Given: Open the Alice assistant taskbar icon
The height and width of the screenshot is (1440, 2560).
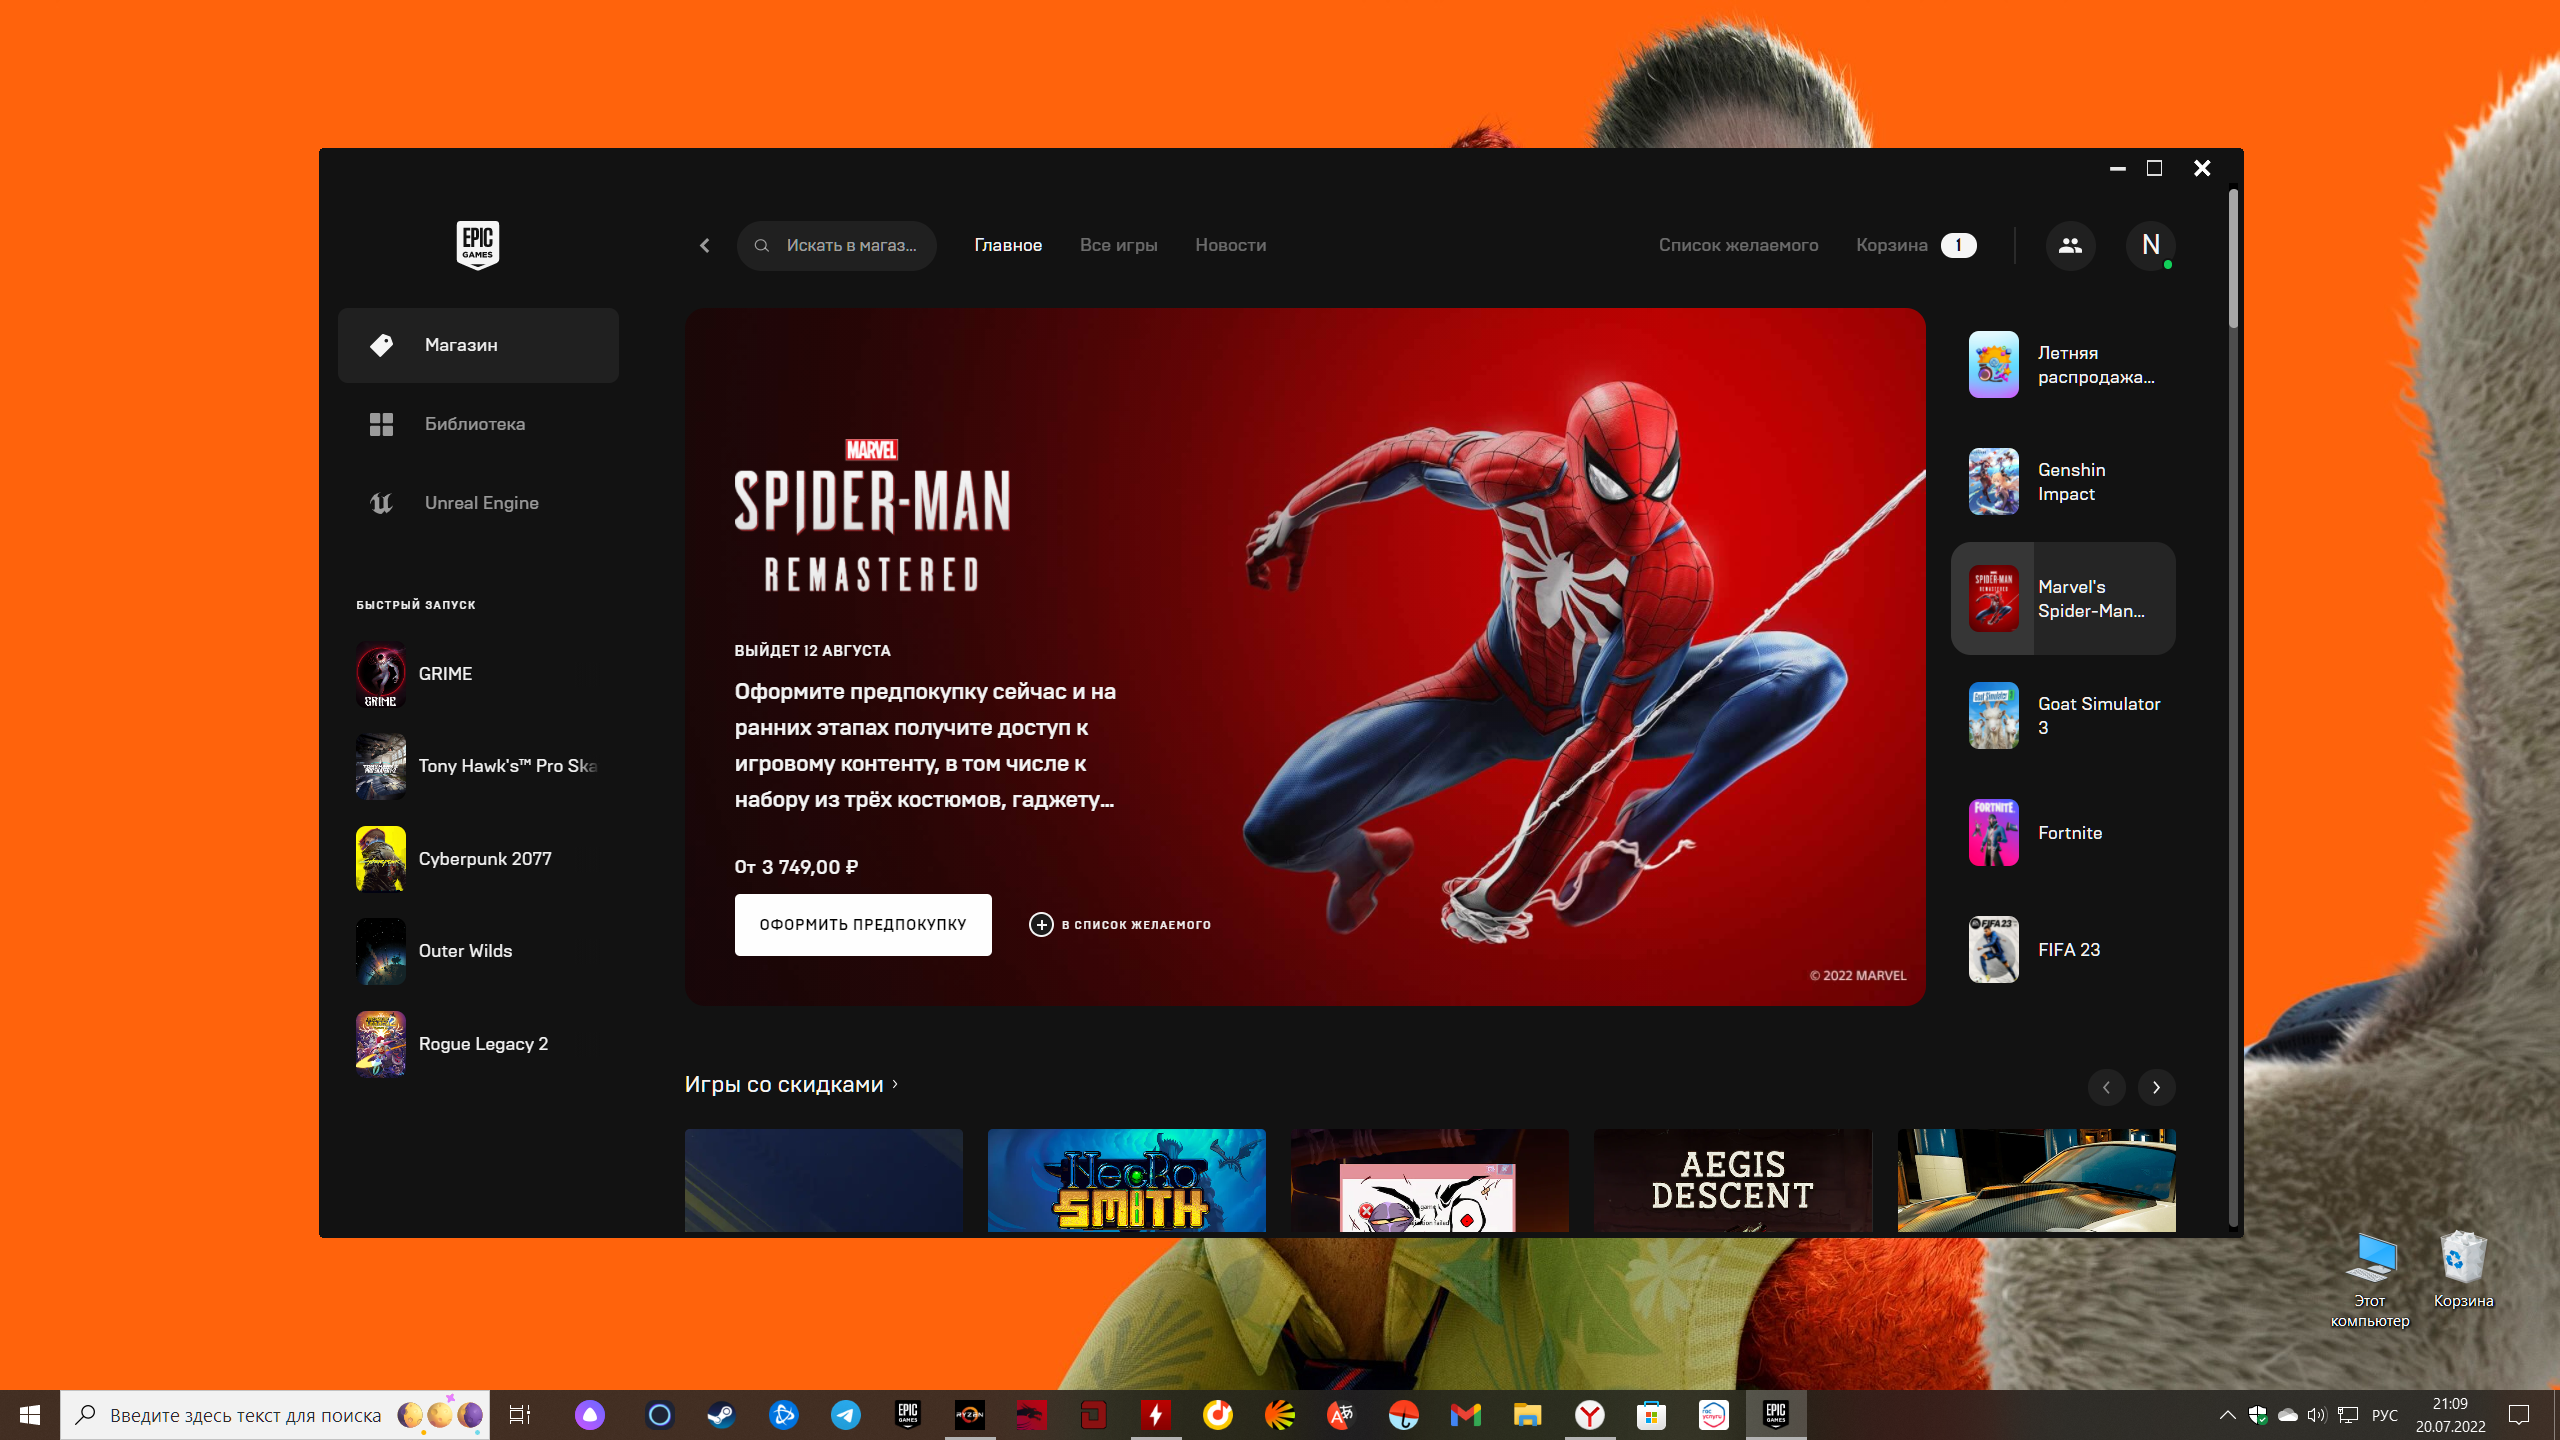Looking at the screenshot, I should point(590,1415).
